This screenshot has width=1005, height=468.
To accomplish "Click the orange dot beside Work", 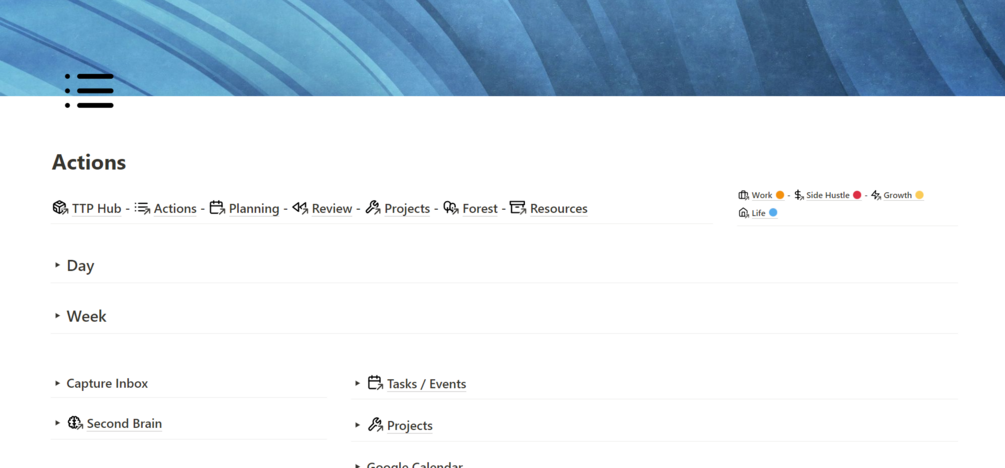I will (x=780, y=195).
